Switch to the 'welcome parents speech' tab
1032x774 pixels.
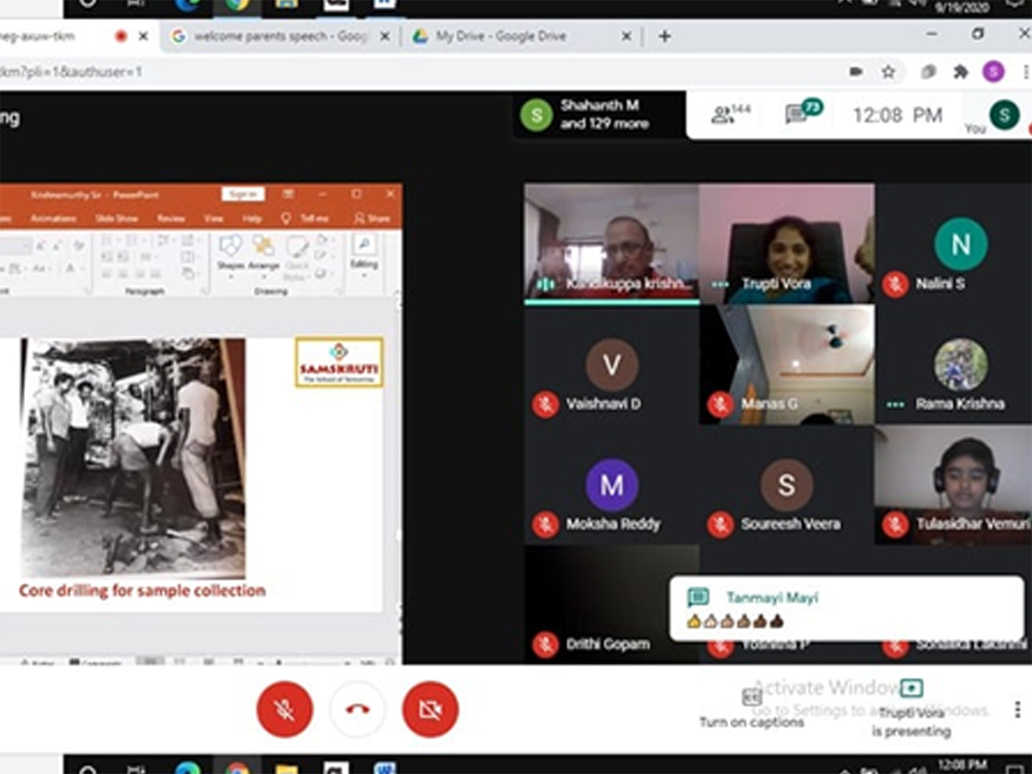click(280, 36)
